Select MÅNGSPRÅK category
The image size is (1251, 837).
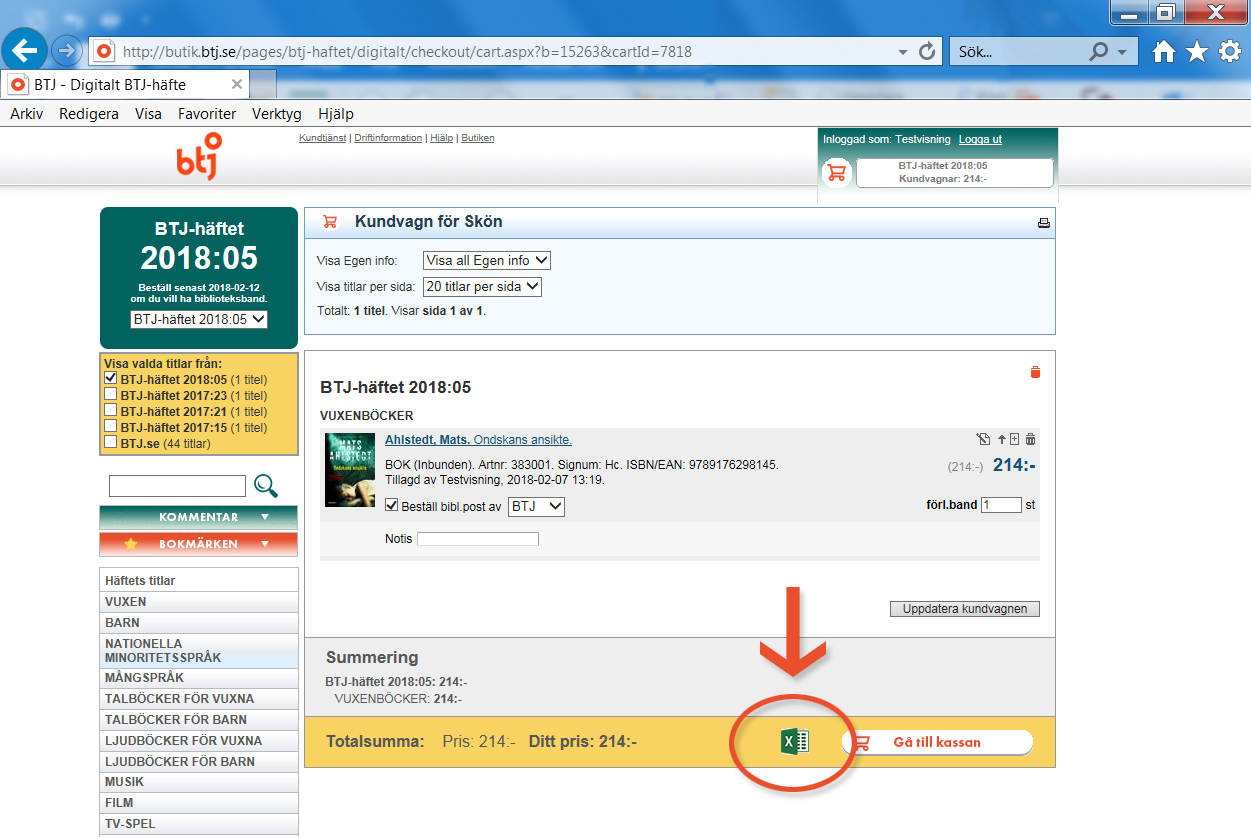pos(199,678)
